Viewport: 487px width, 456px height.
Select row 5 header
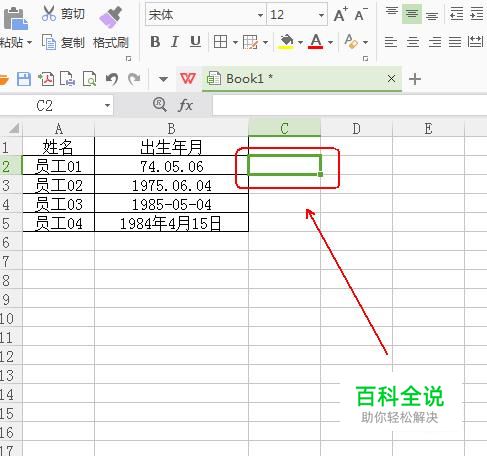[x=11, y=223]
